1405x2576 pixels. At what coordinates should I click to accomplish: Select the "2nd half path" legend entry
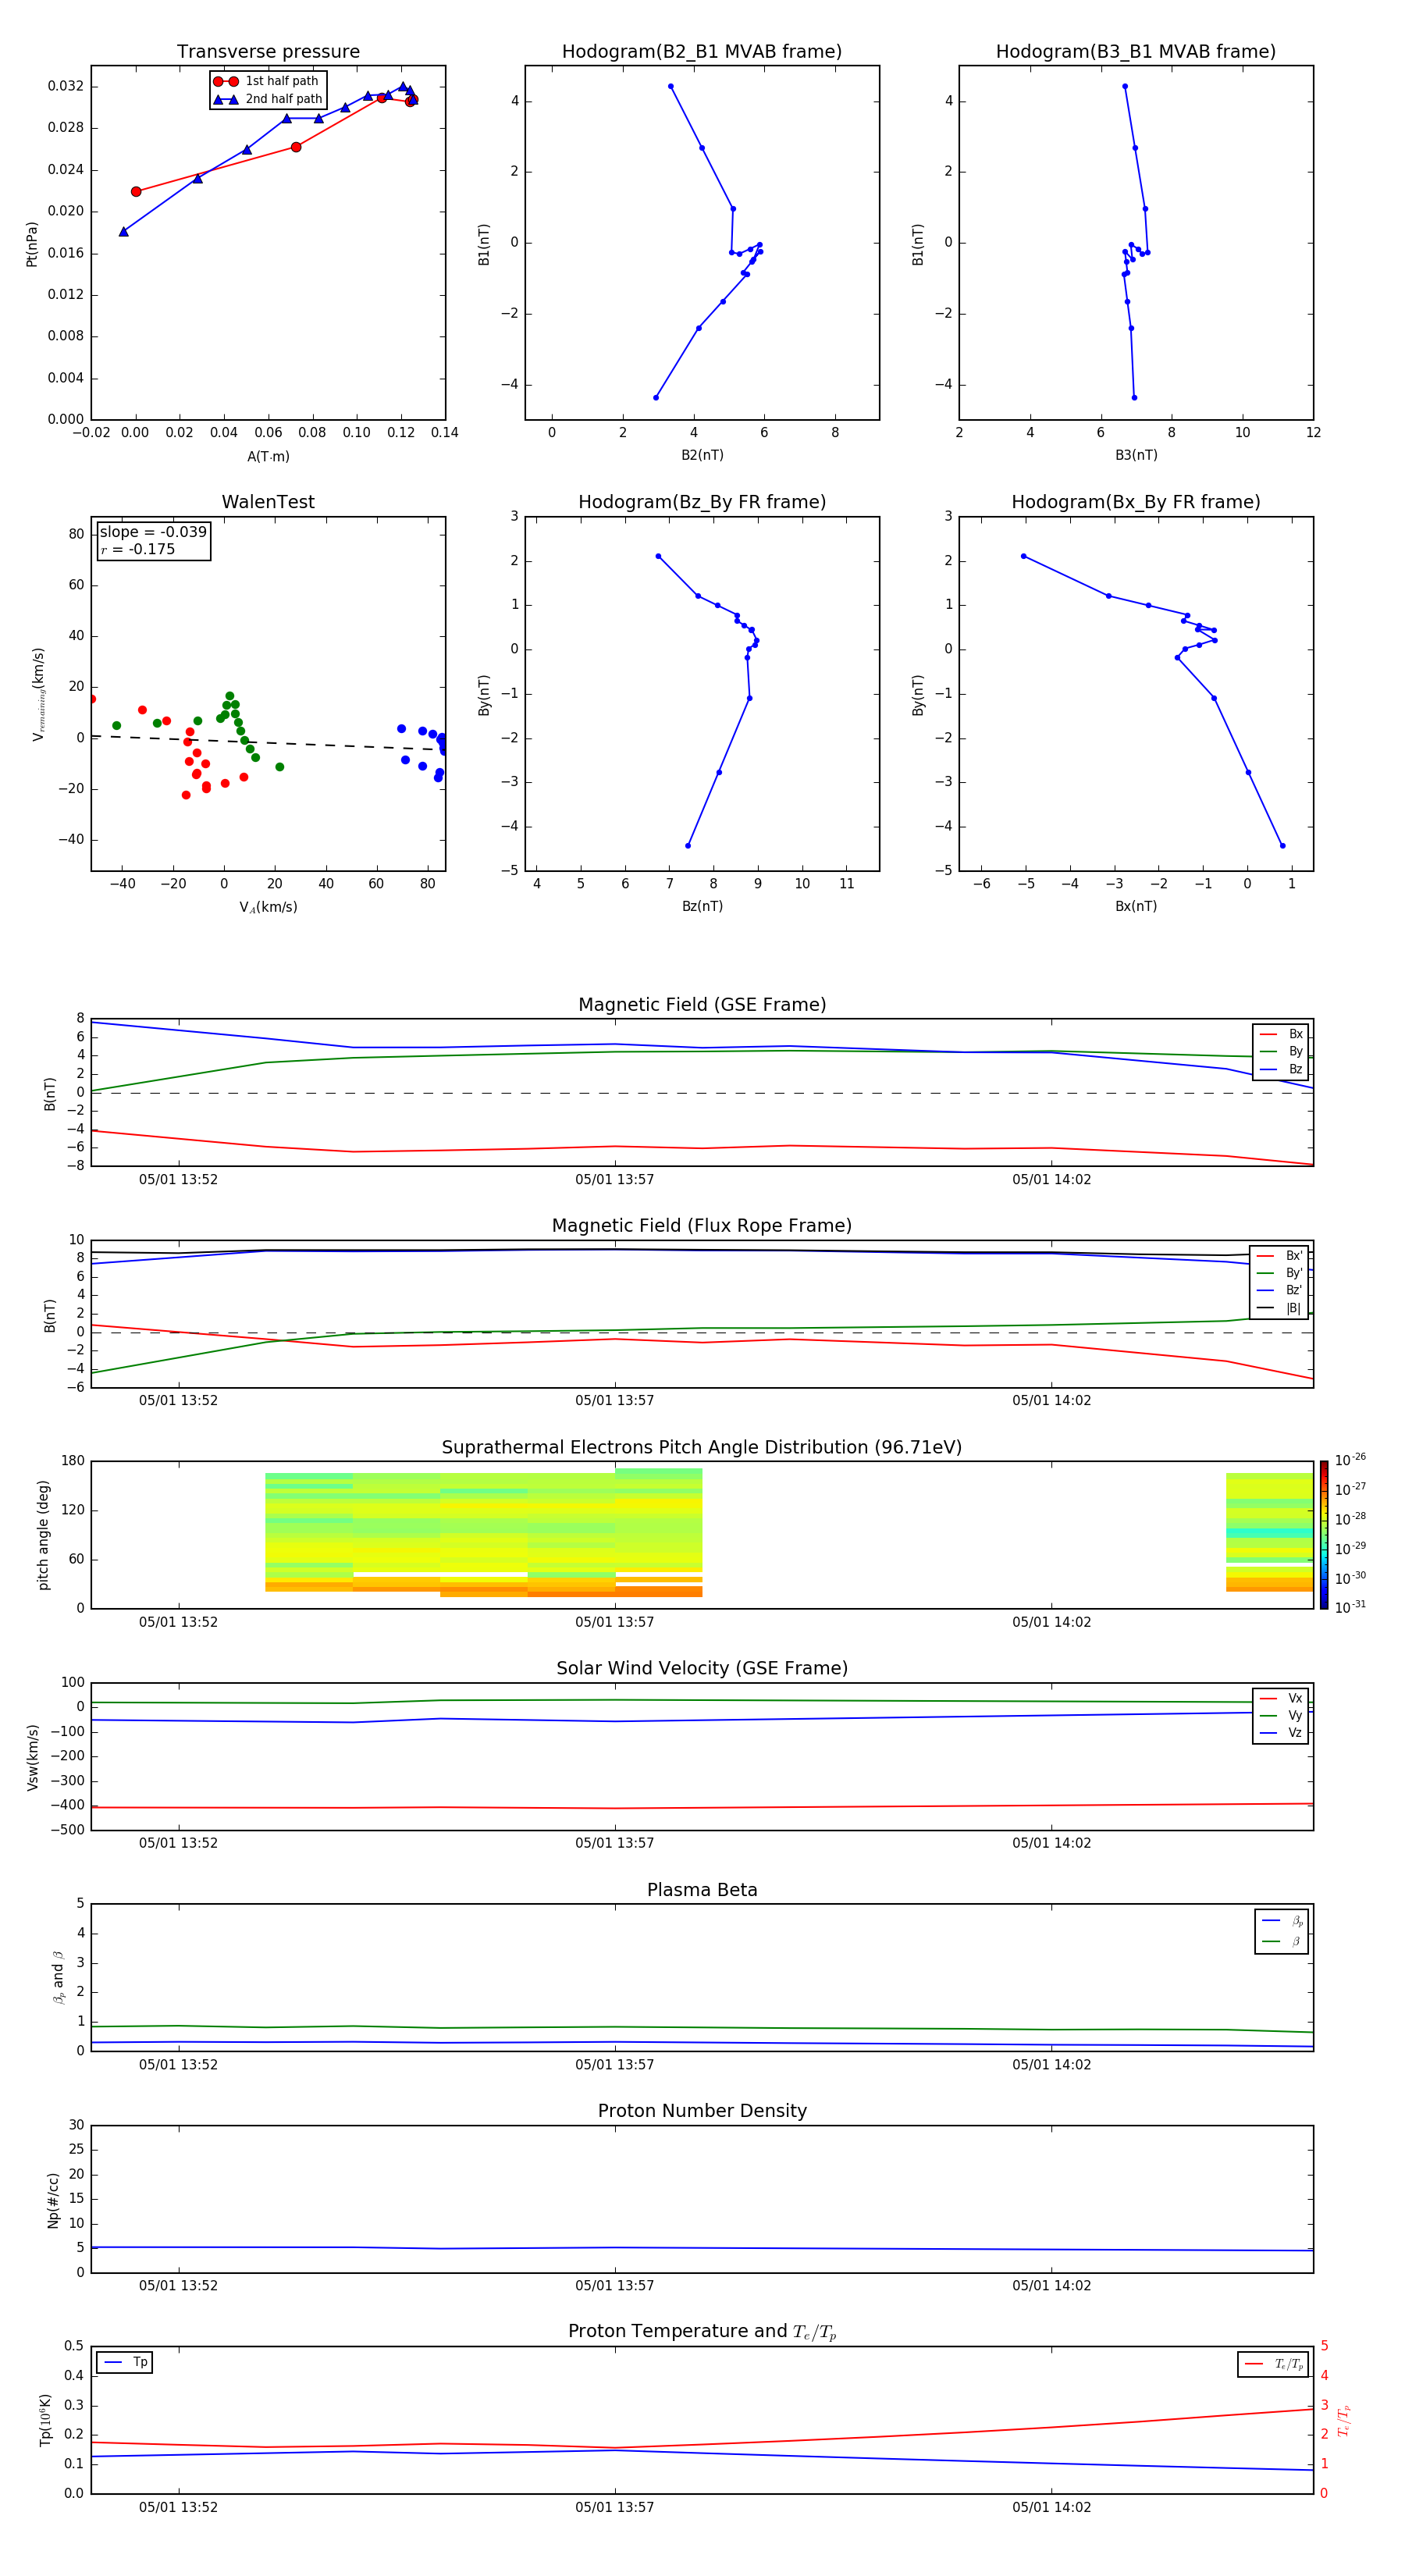coord(268,99)
